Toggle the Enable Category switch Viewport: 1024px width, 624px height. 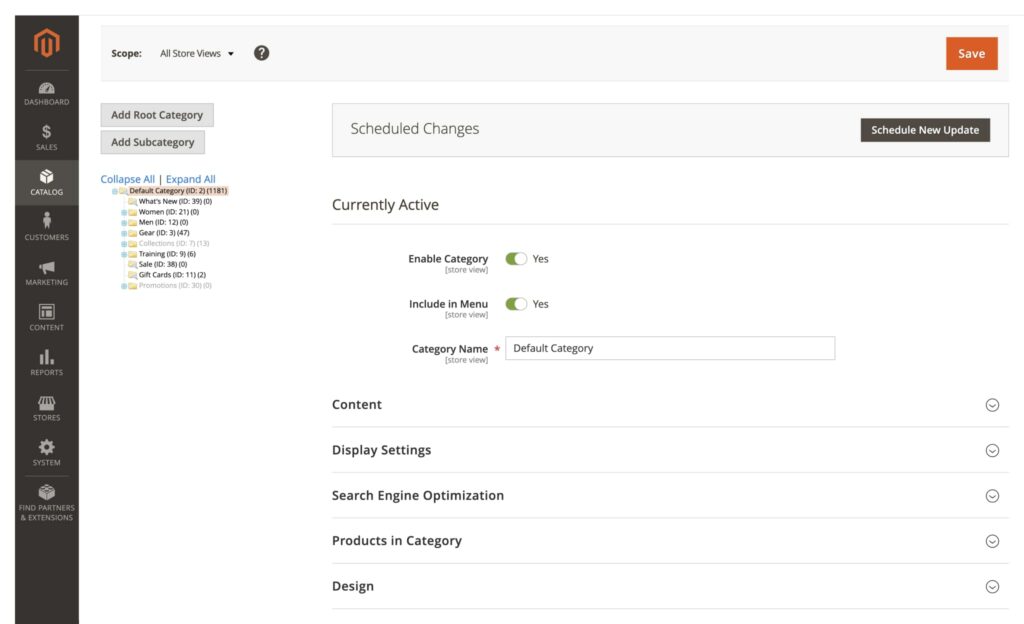pos(516,258)
